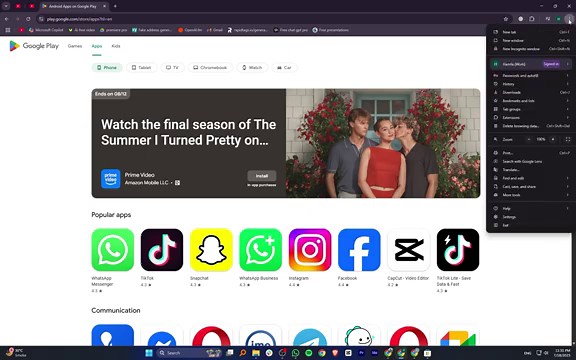Select the Car device filter chip

click(x=284, y=68)
